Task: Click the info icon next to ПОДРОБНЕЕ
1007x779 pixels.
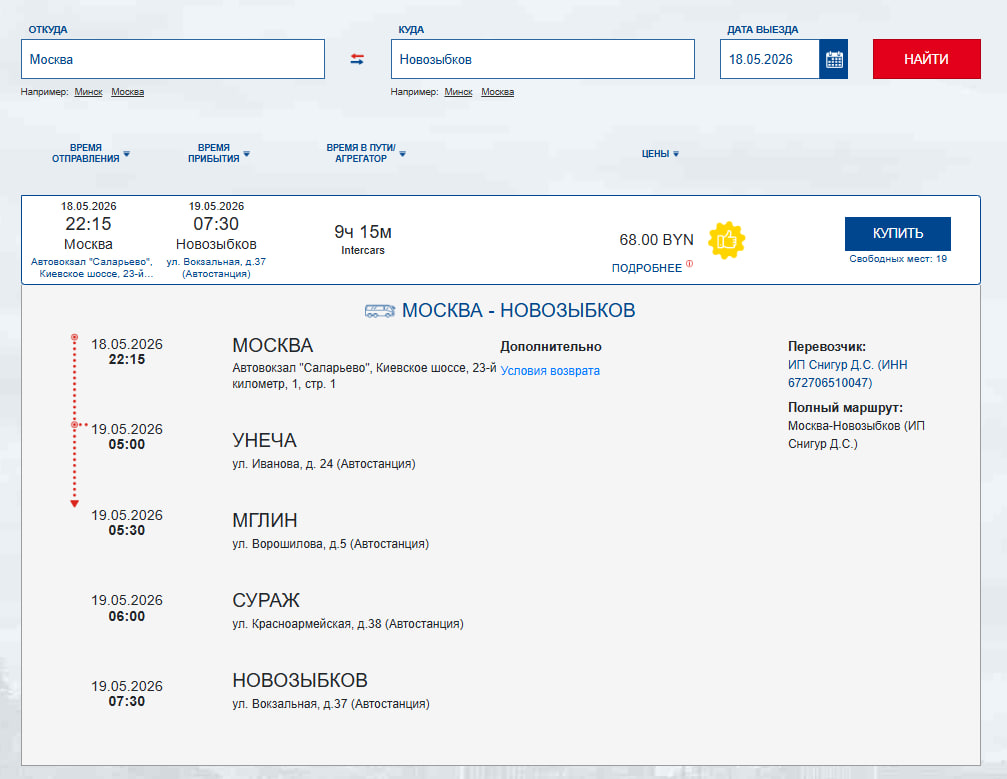Action: tap(689, 264)
